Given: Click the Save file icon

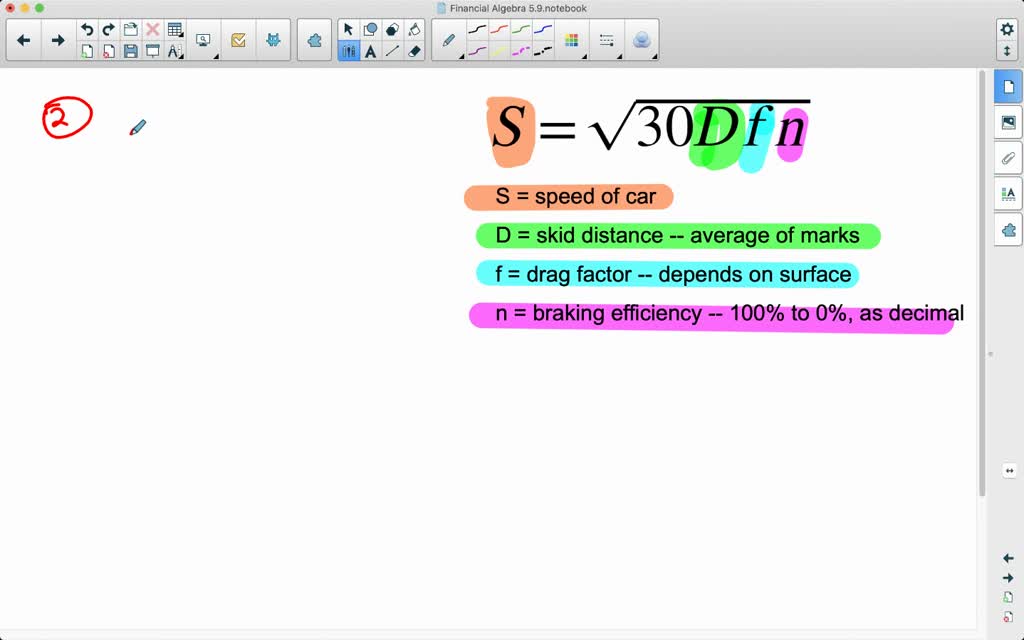Looking at the screenshot, I should click(131, 51).
